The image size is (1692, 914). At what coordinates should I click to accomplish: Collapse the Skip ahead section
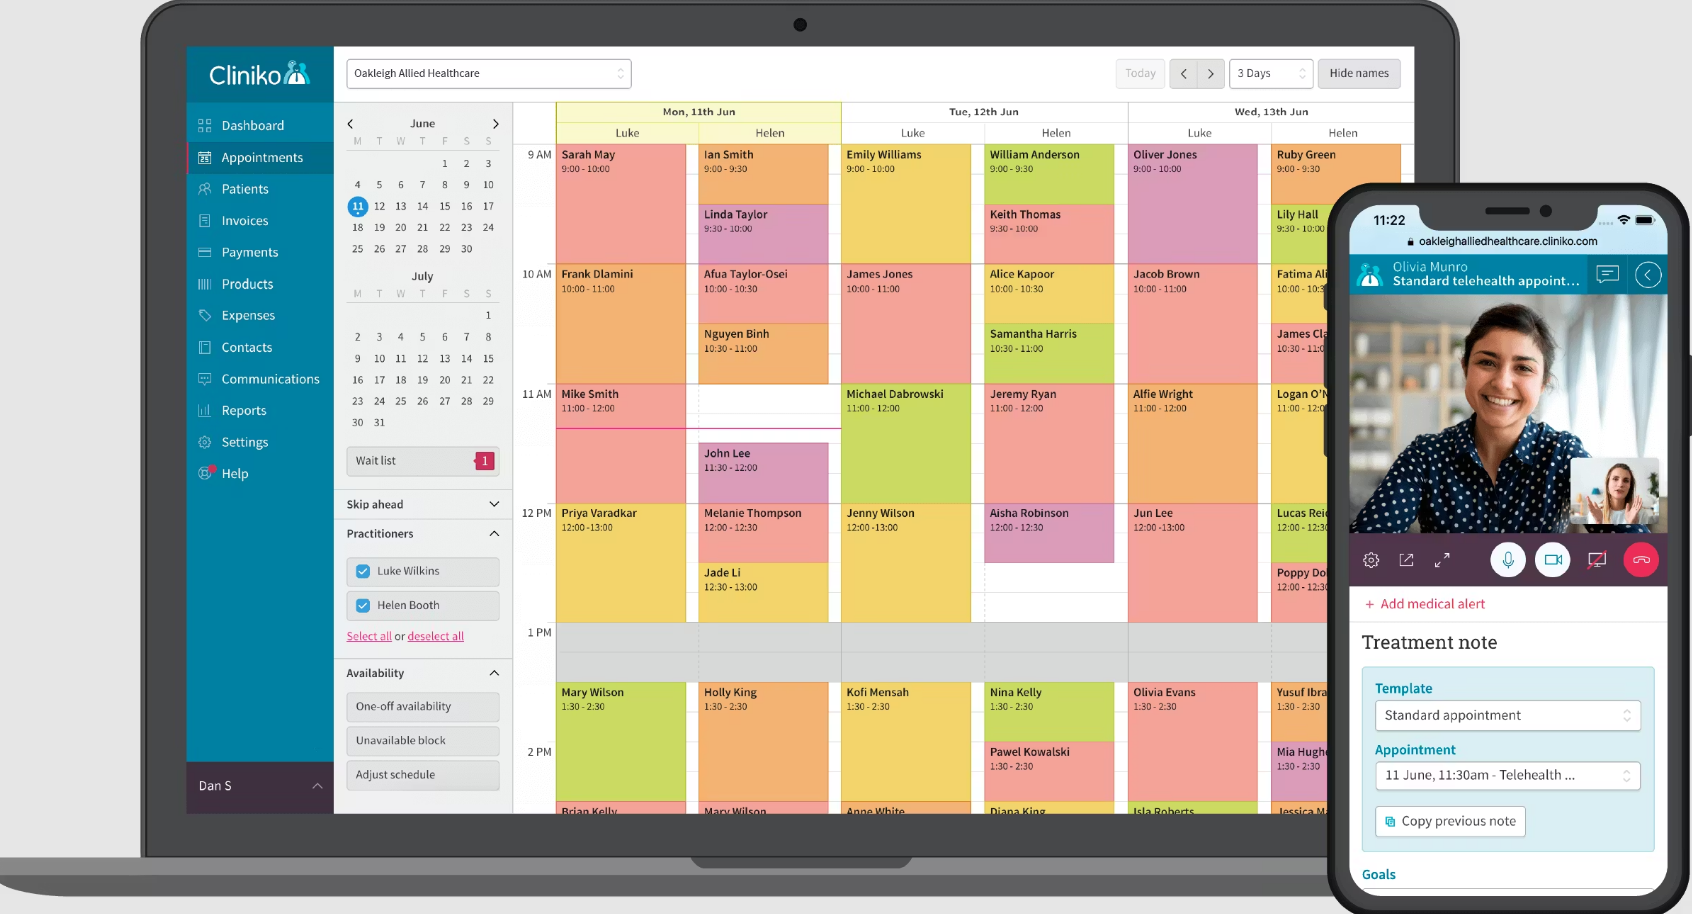tap(494, 504)
